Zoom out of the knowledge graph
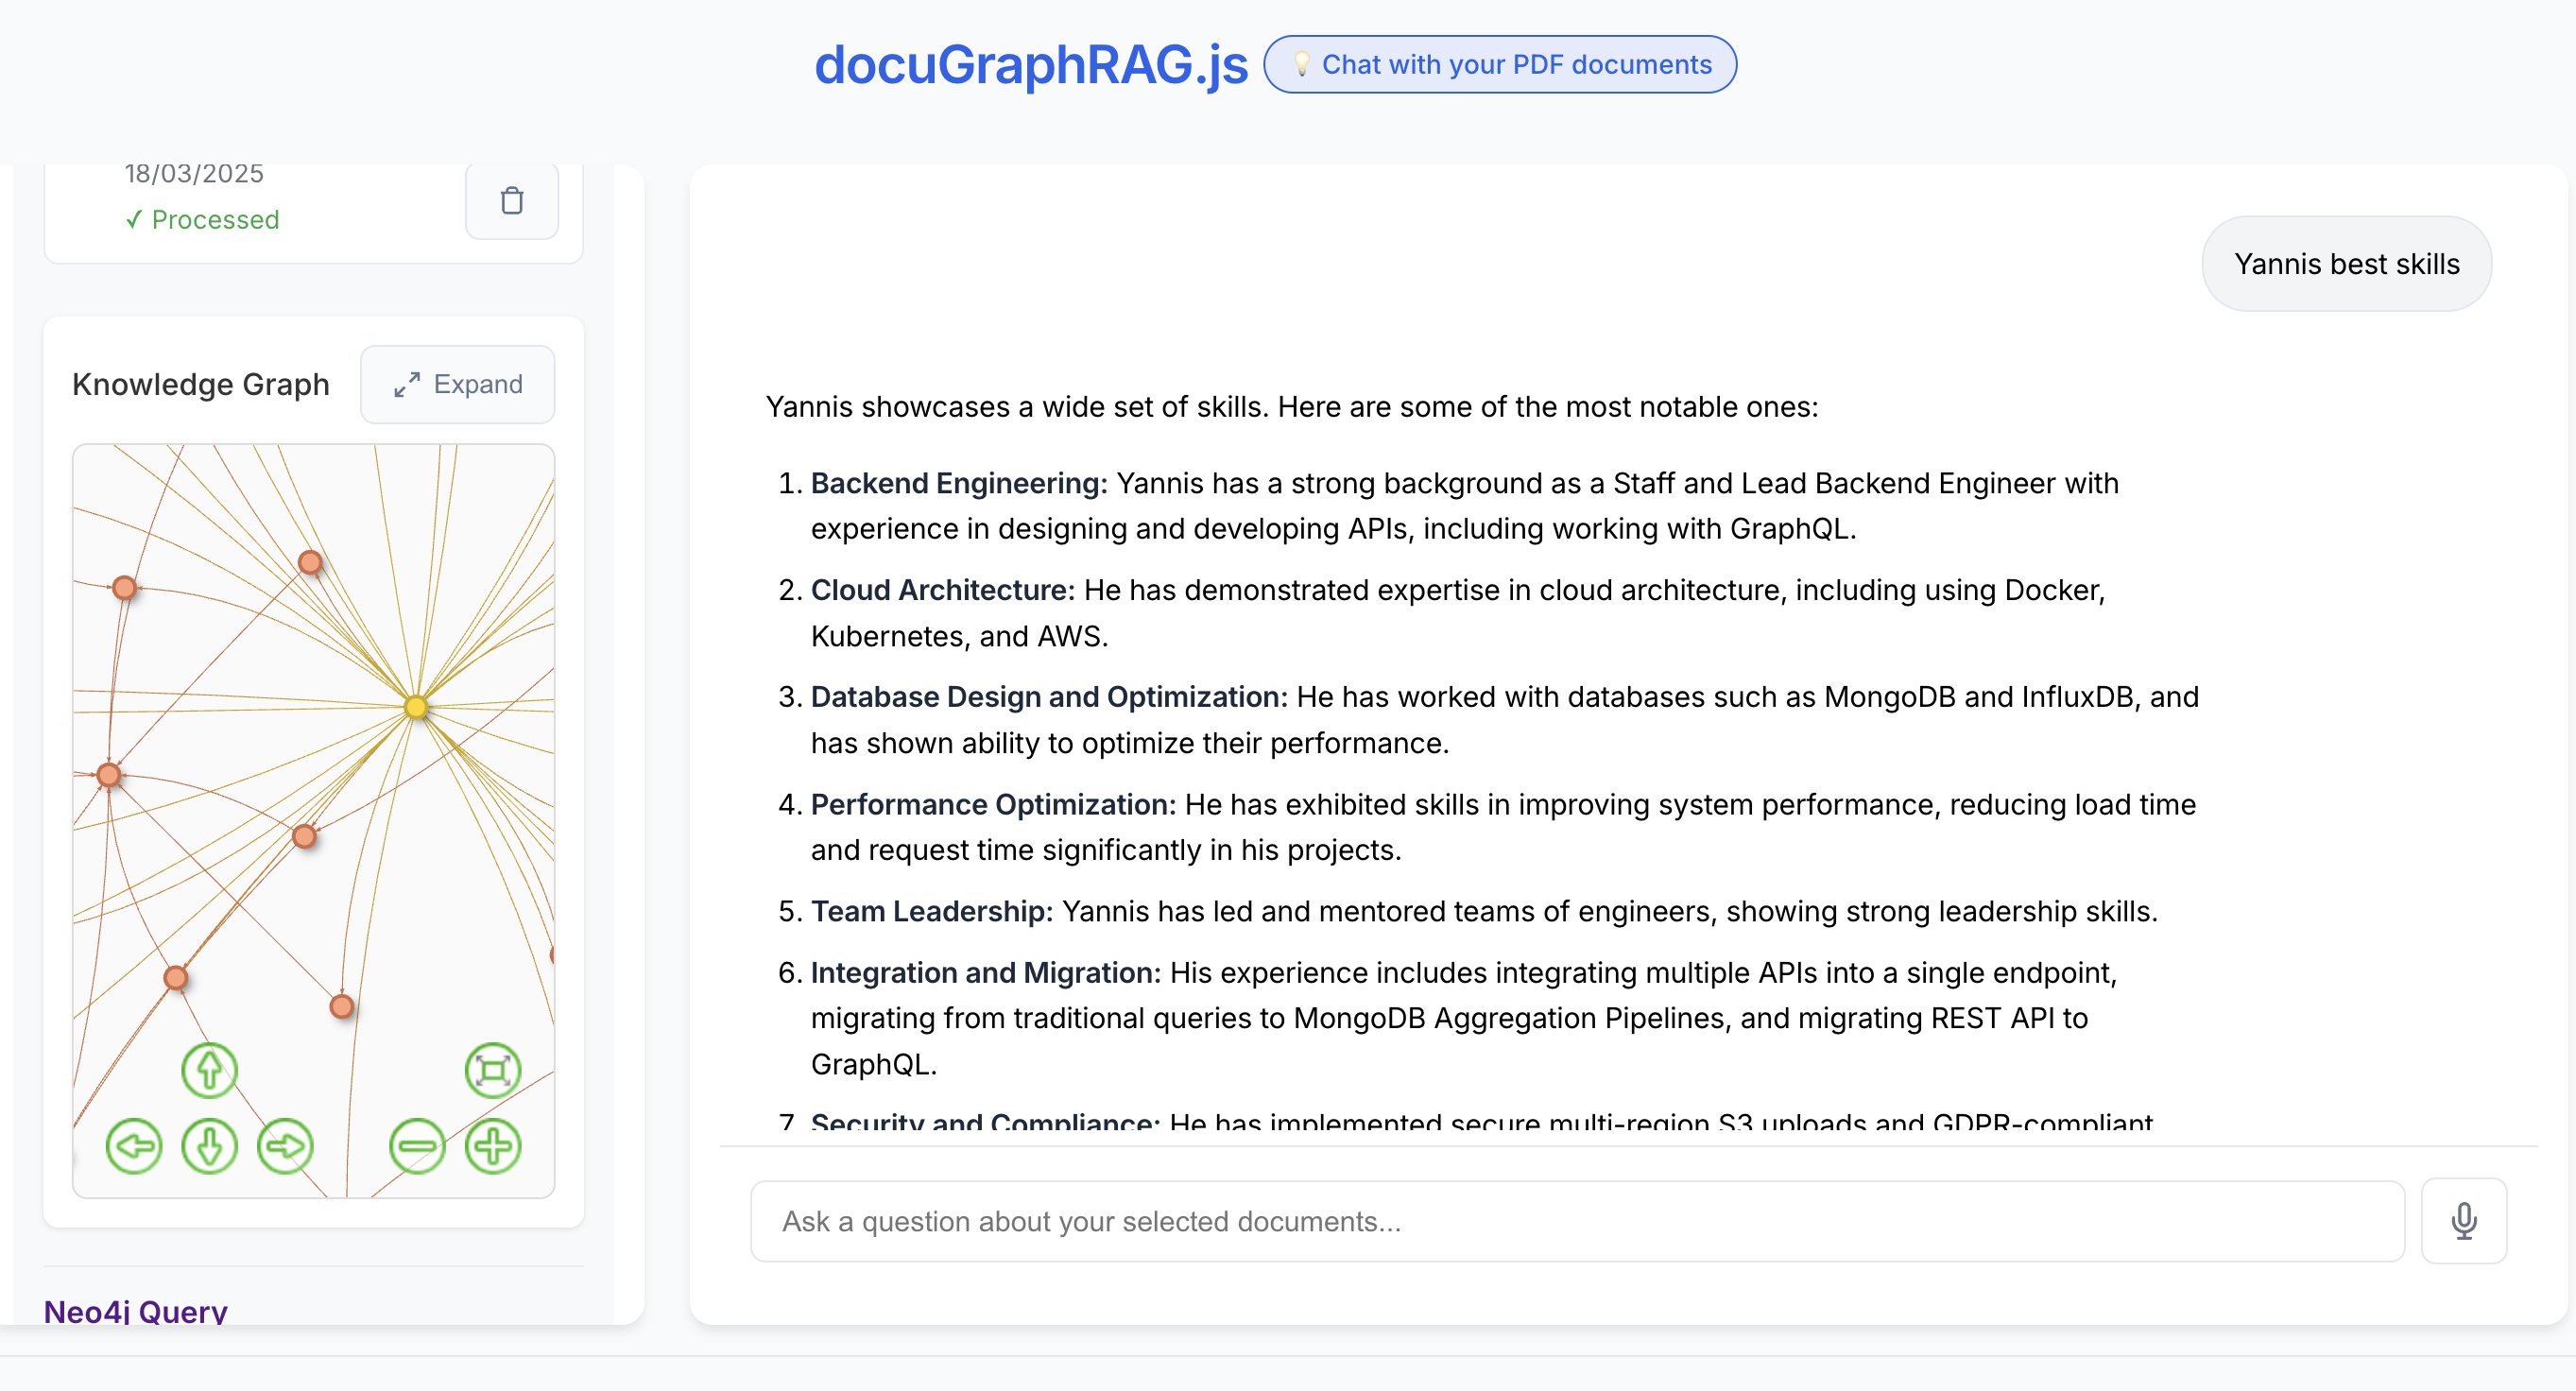The image size is (2576, 1391). point(417,1146)
